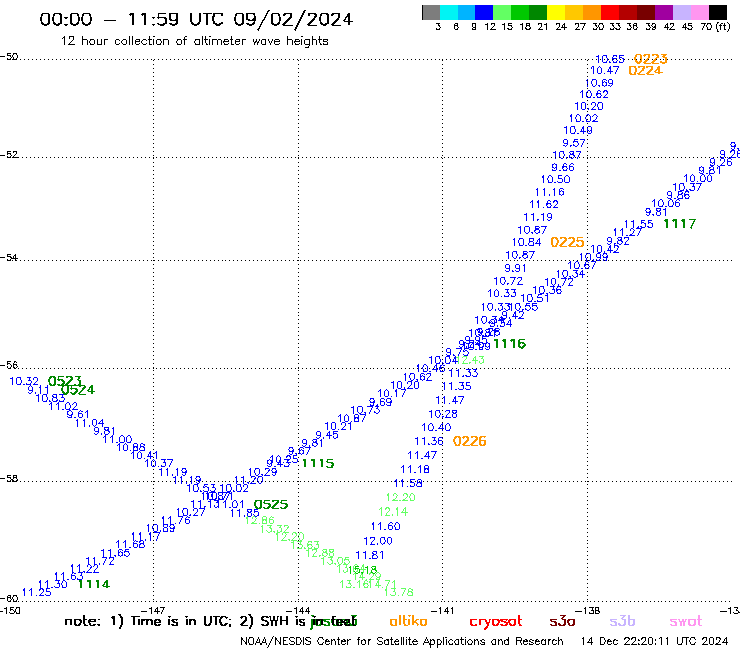Select the light green value 12.14
740x650 pixels.
[393, 512]
